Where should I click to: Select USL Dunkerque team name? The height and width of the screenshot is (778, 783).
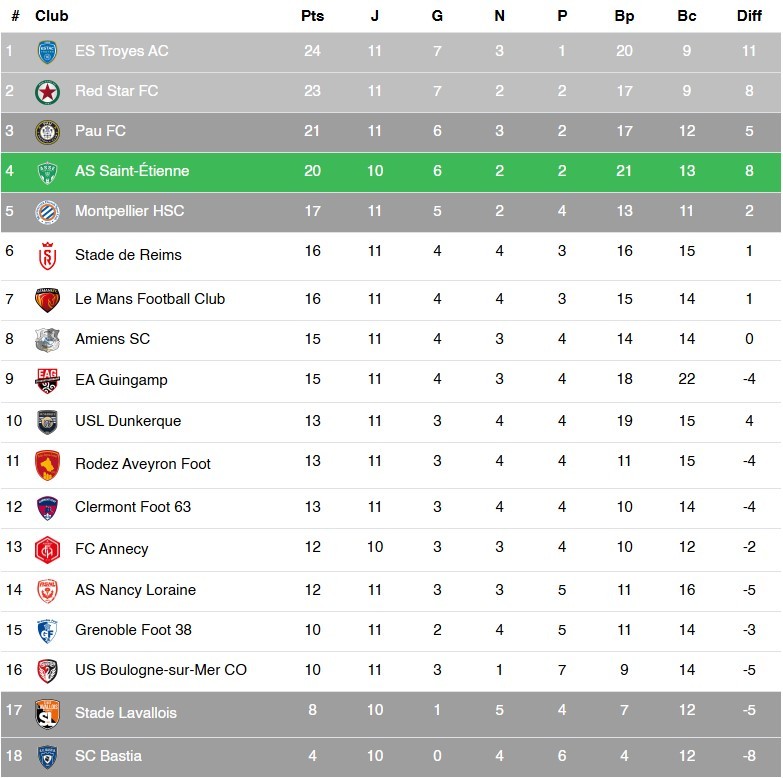(x=128, y=421)
